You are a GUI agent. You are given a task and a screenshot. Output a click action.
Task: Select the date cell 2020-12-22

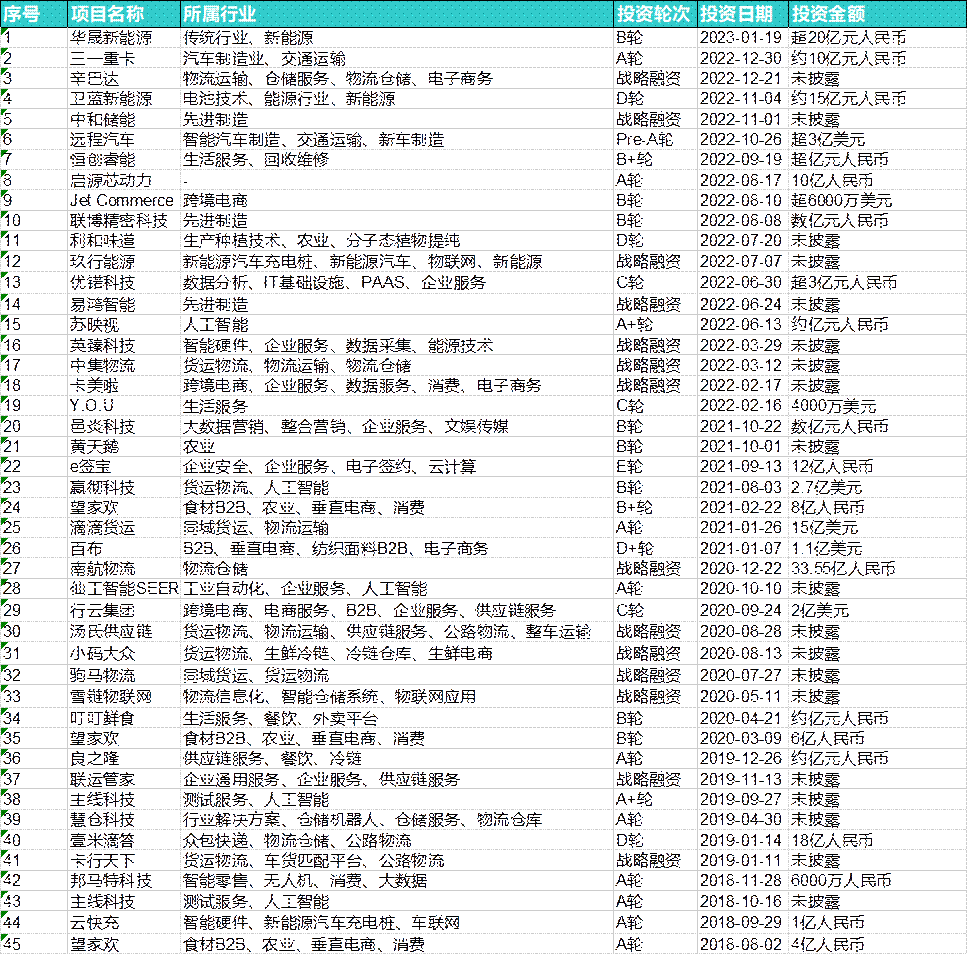coord(741,569)
